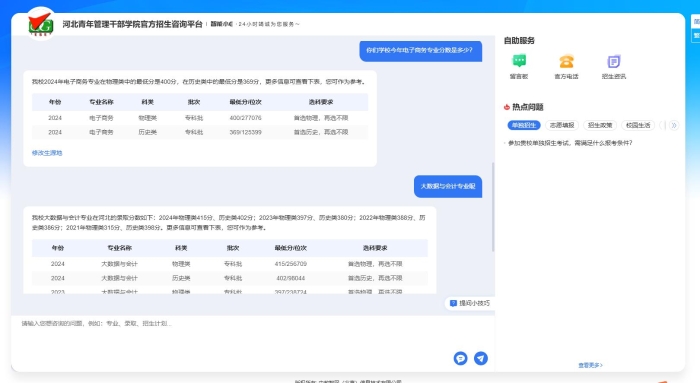Click the score cell 400/277076
700x383 pixels.
(246, 118)
